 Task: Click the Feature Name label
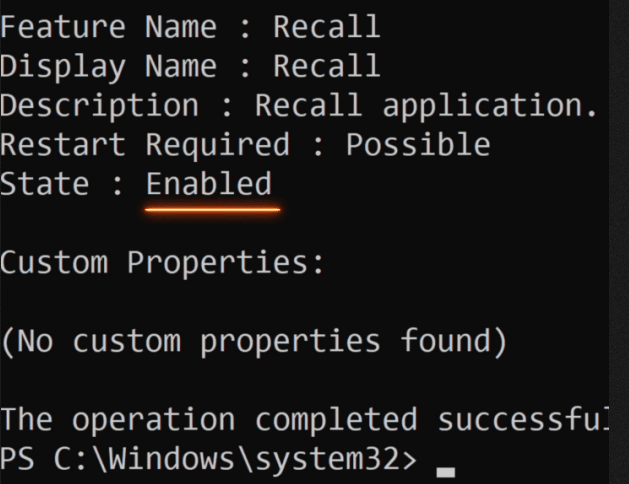pos(108,27)
